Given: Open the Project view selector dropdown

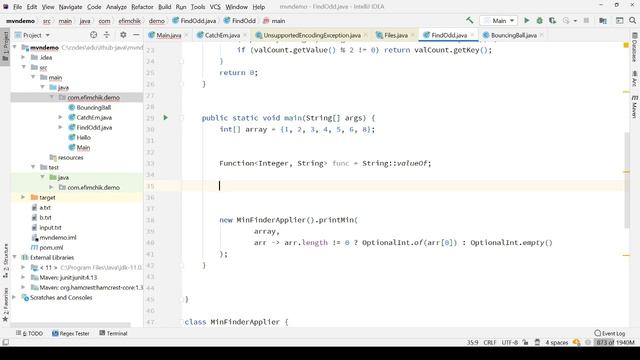Looking at the screenshot, I should 33,35.
